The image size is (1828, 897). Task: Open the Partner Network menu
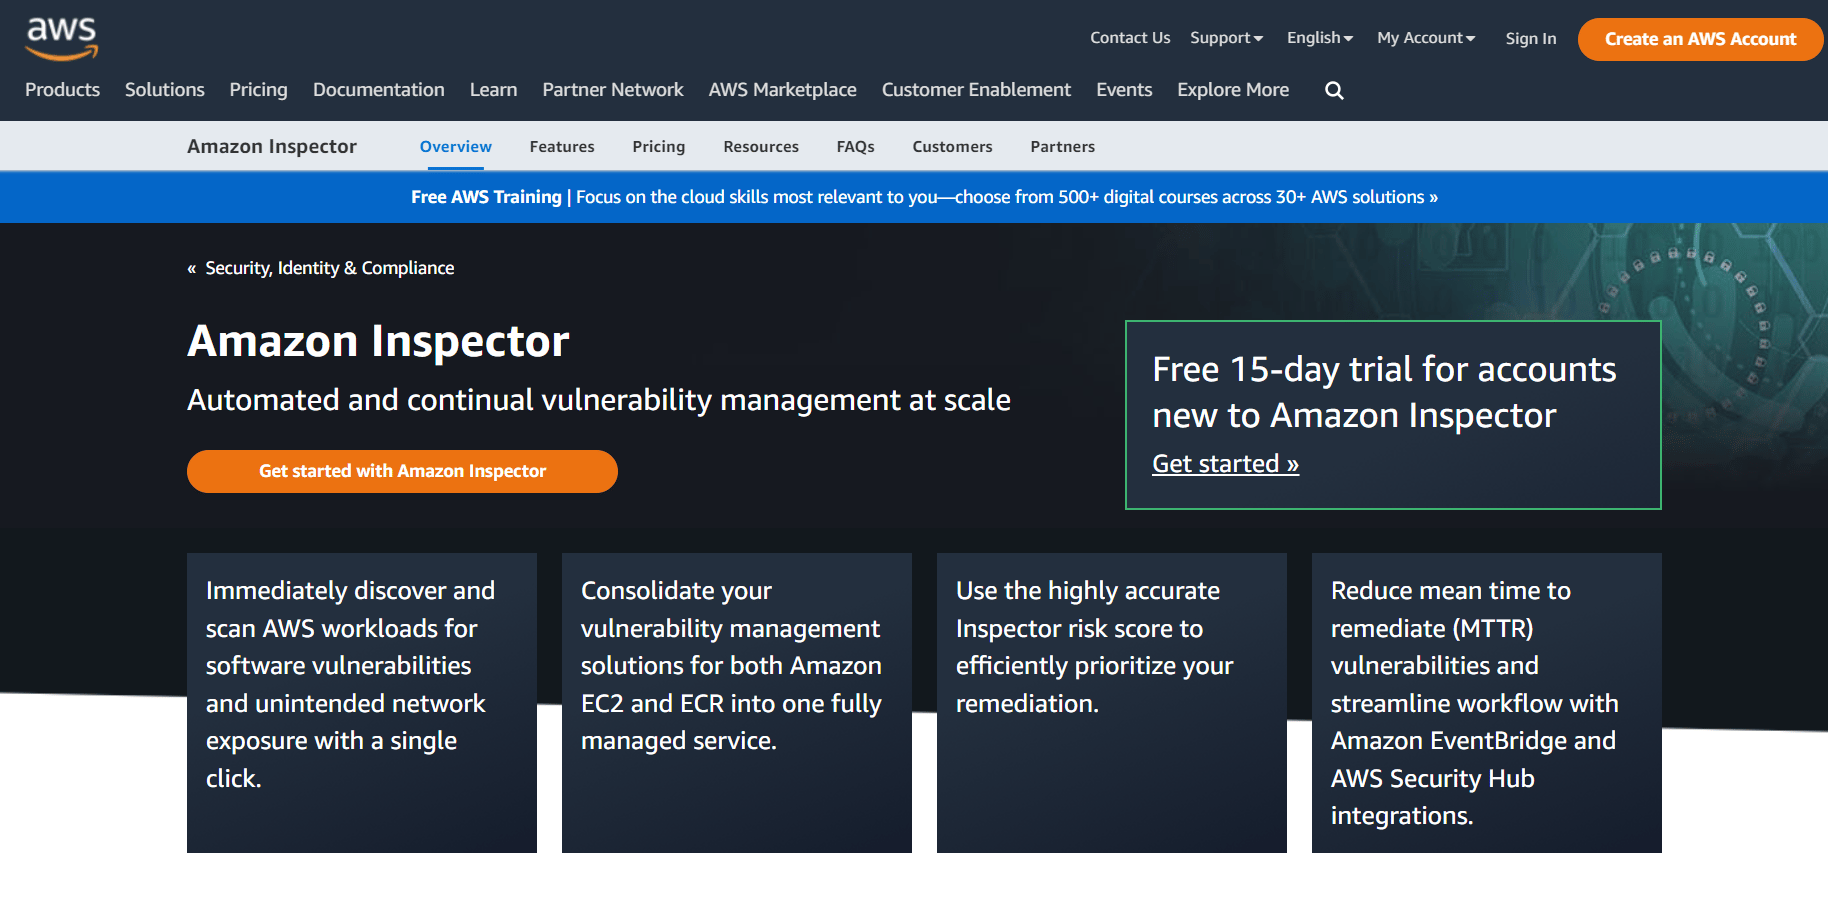(x=613, y=90)
